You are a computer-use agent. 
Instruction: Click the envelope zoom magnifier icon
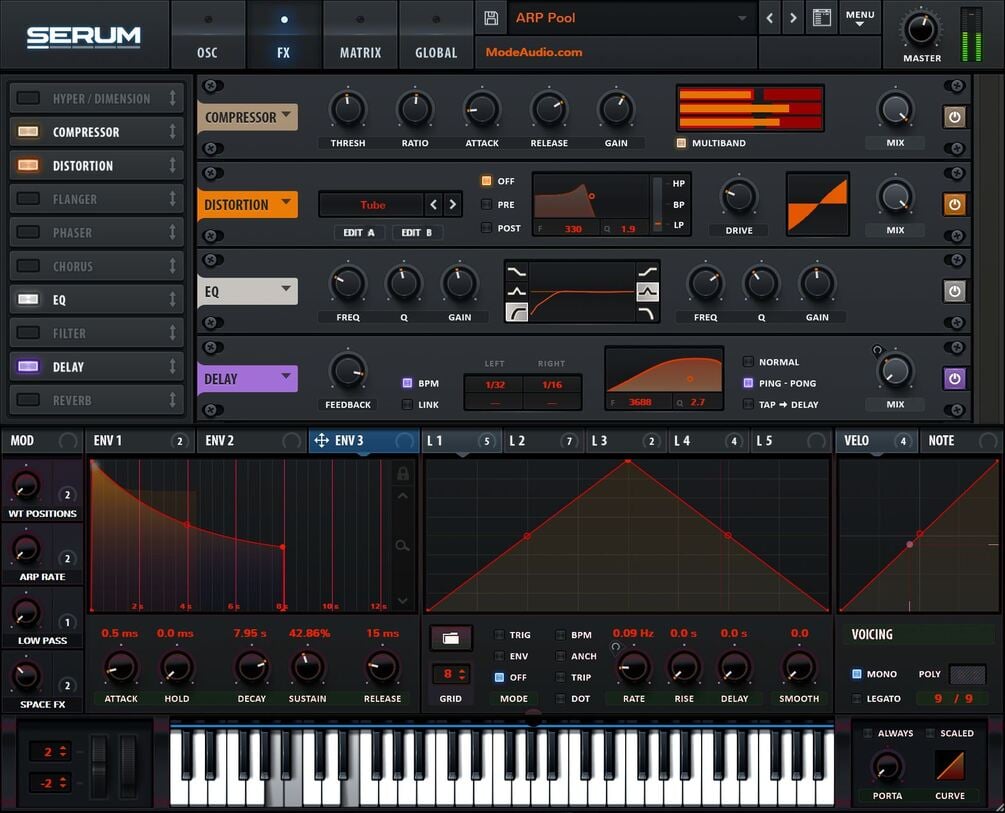pos(403,546)
